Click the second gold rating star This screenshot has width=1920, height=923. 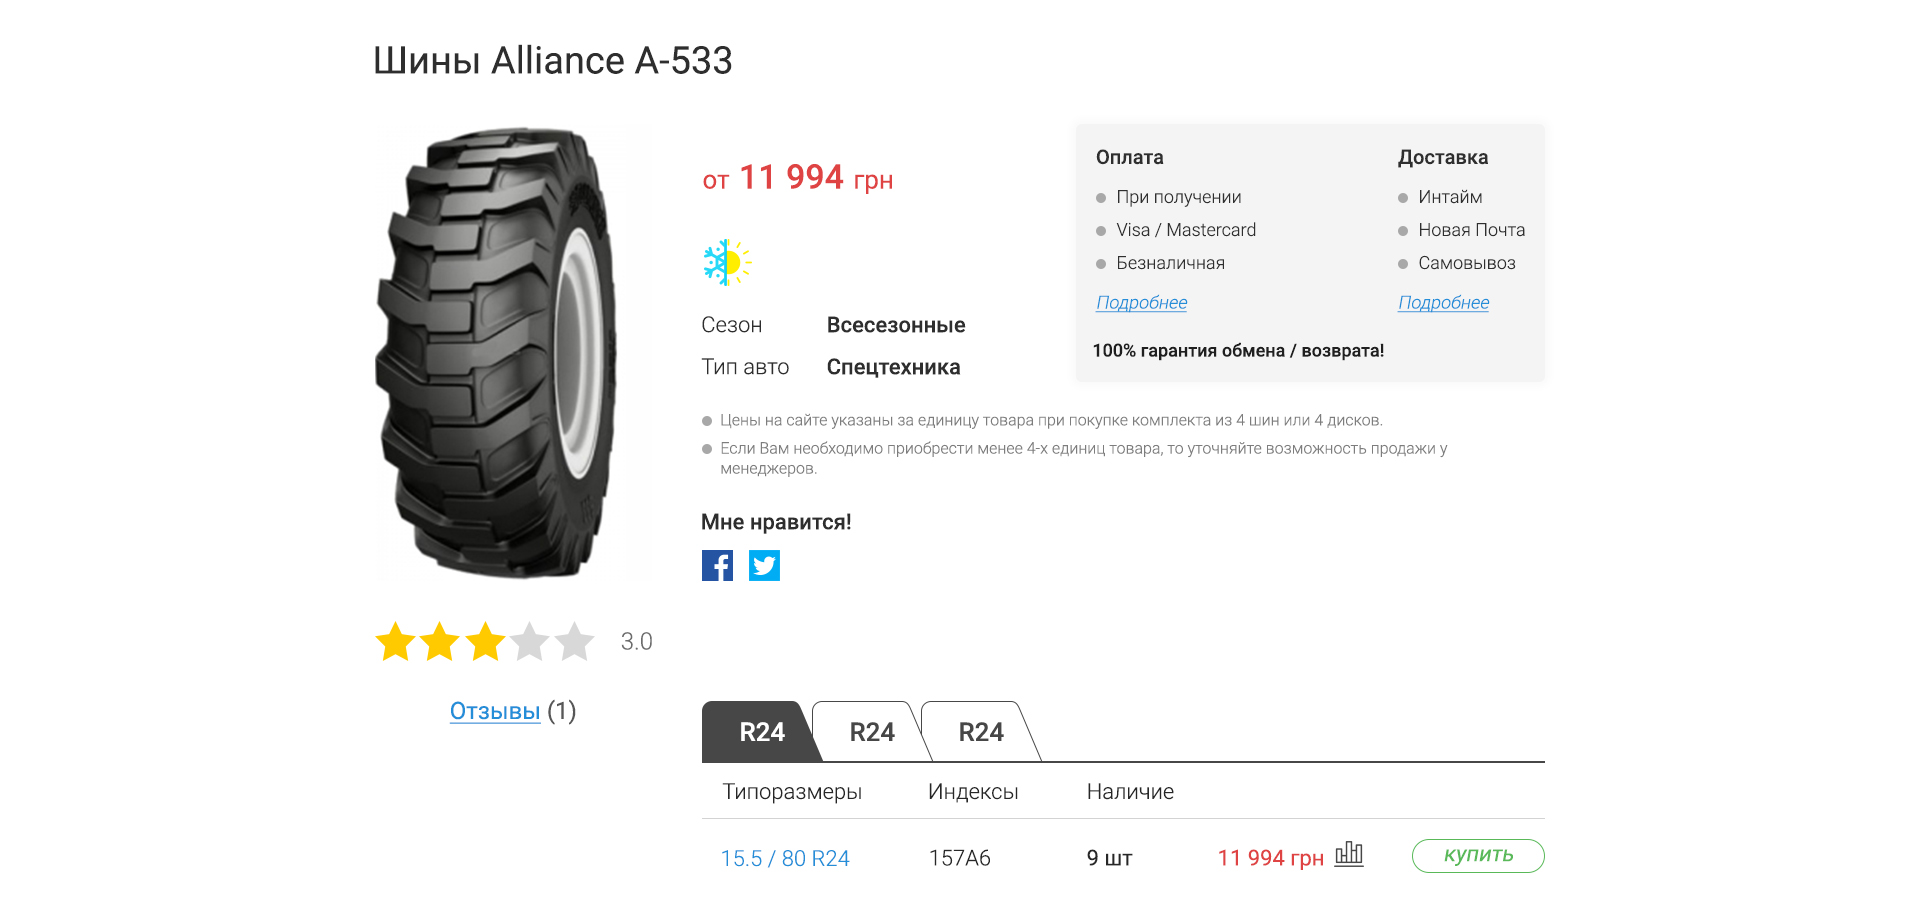coord(440,642)
